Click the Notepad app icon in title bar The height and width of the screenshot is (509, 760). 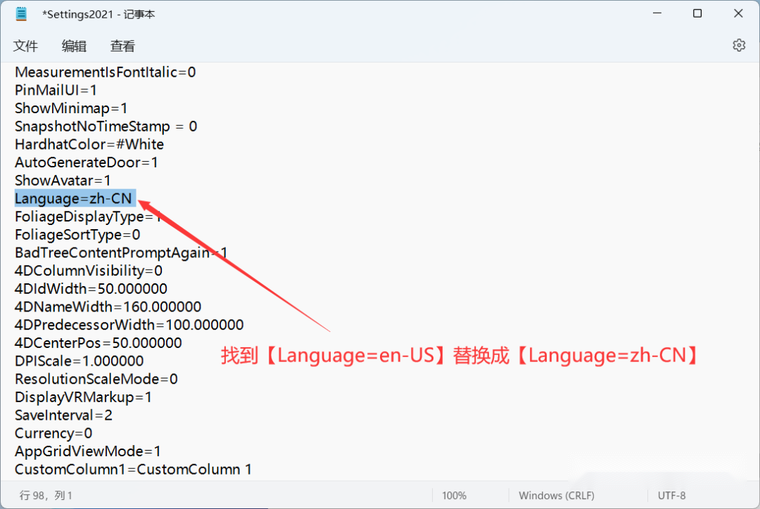point(21,14)
